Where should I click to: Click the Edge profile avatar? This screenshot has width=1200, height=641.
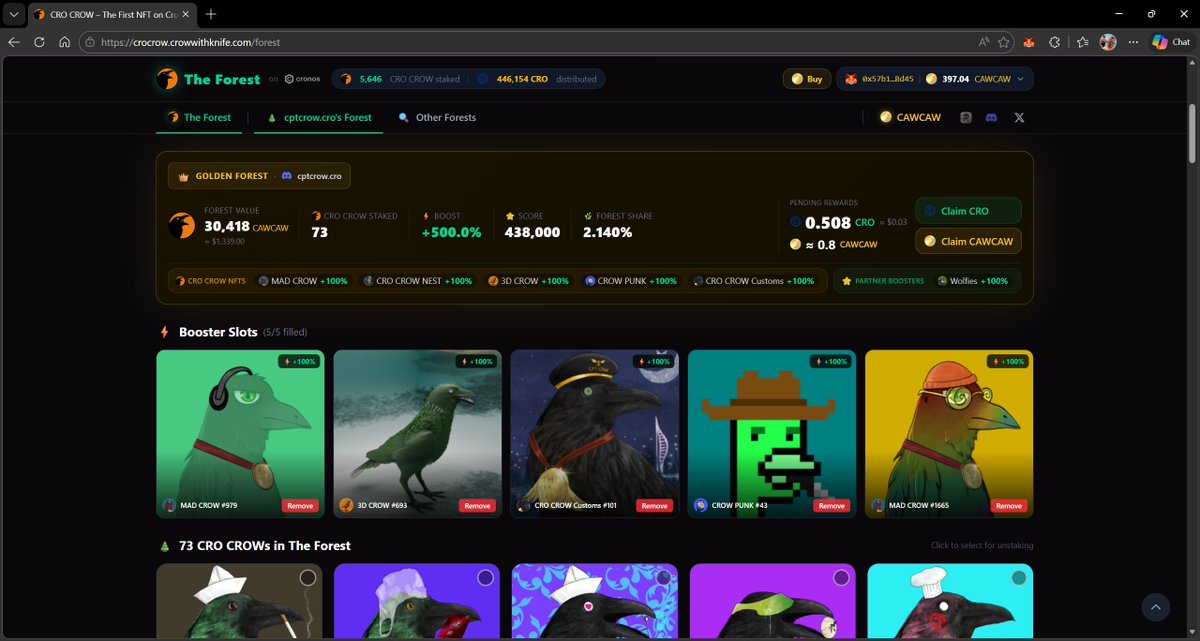(1108, 42)
